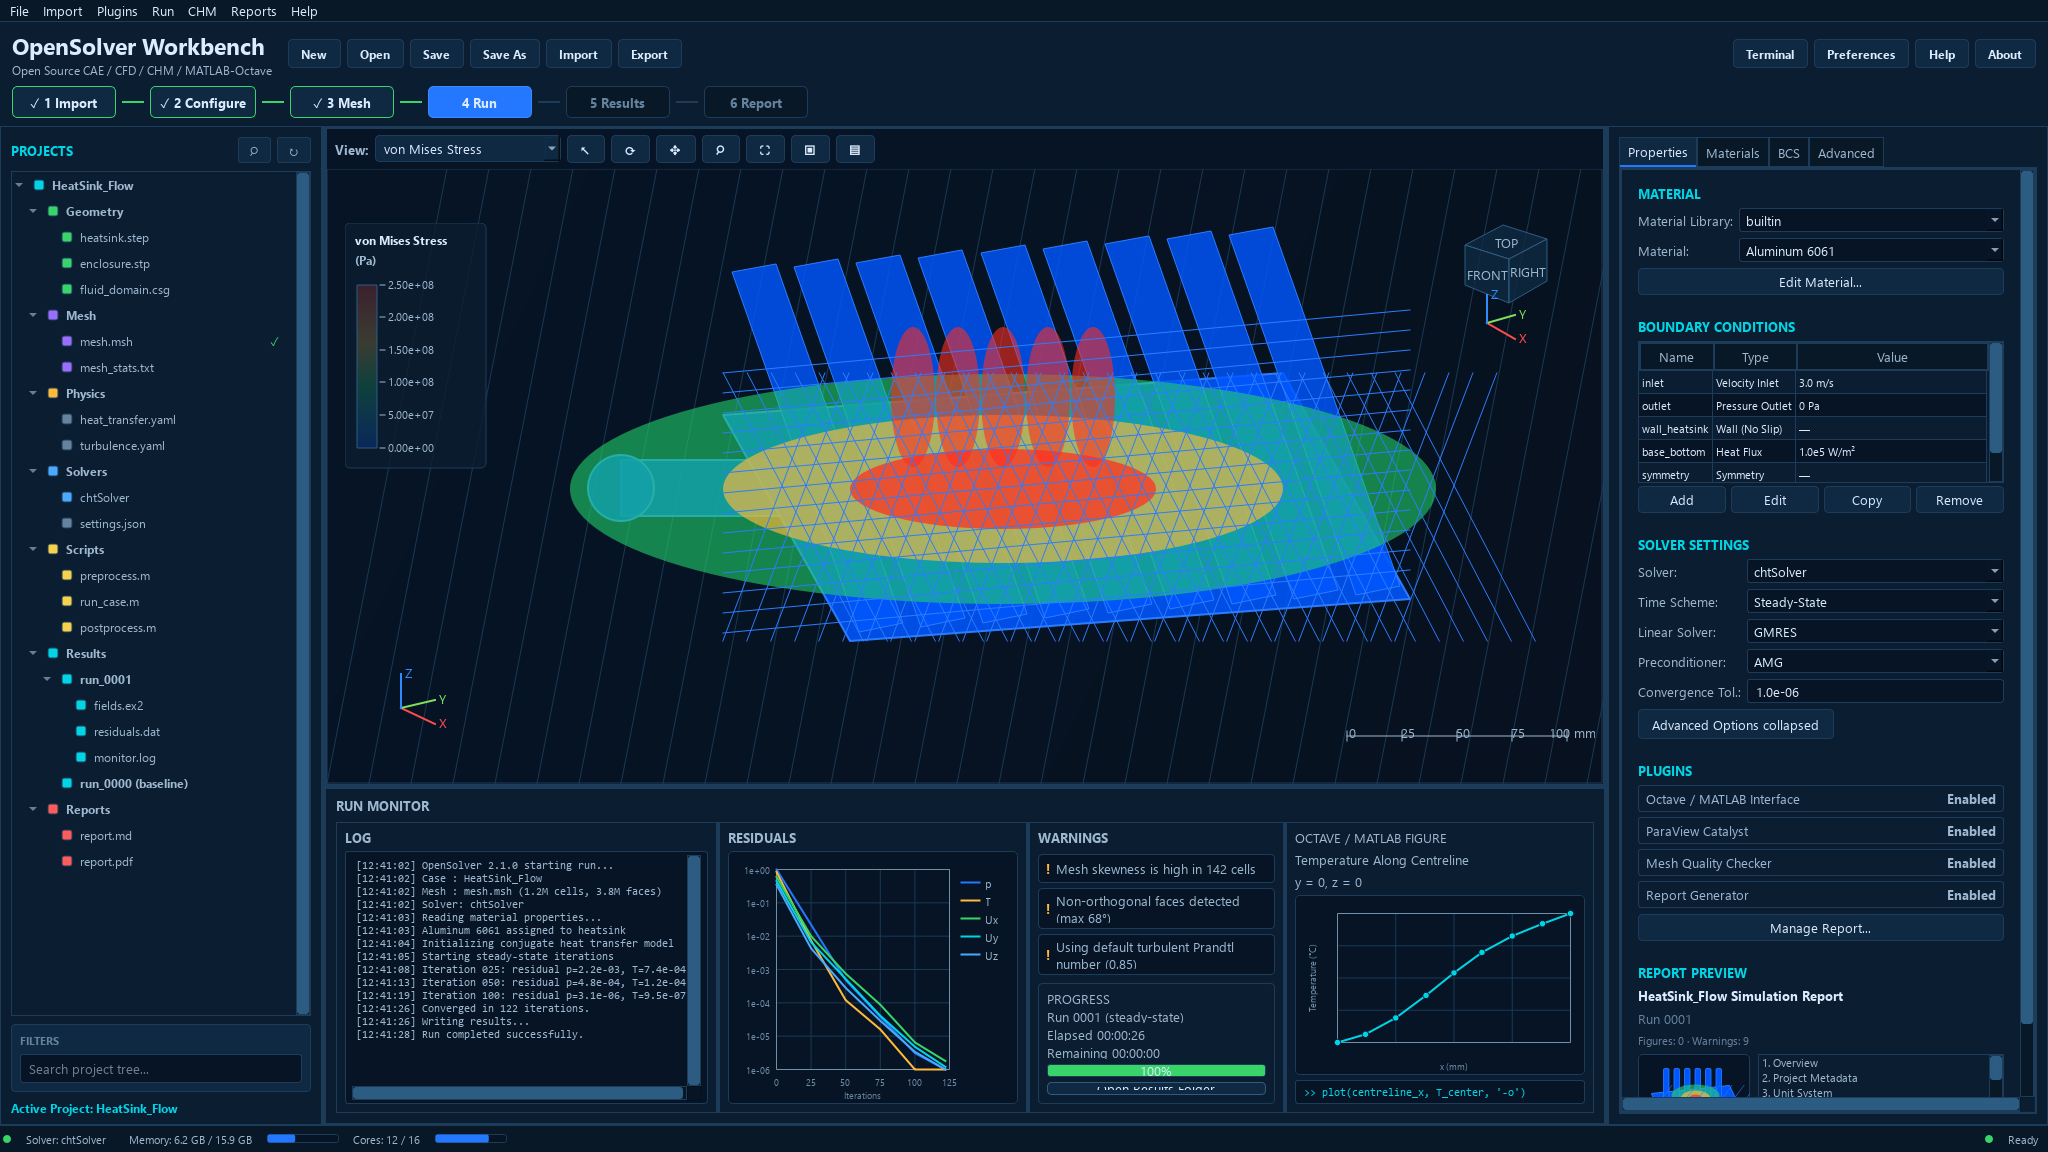Screen dimensions: 2048x1152
Task: Click the TOP face of the view cube
Action: 1506,243
